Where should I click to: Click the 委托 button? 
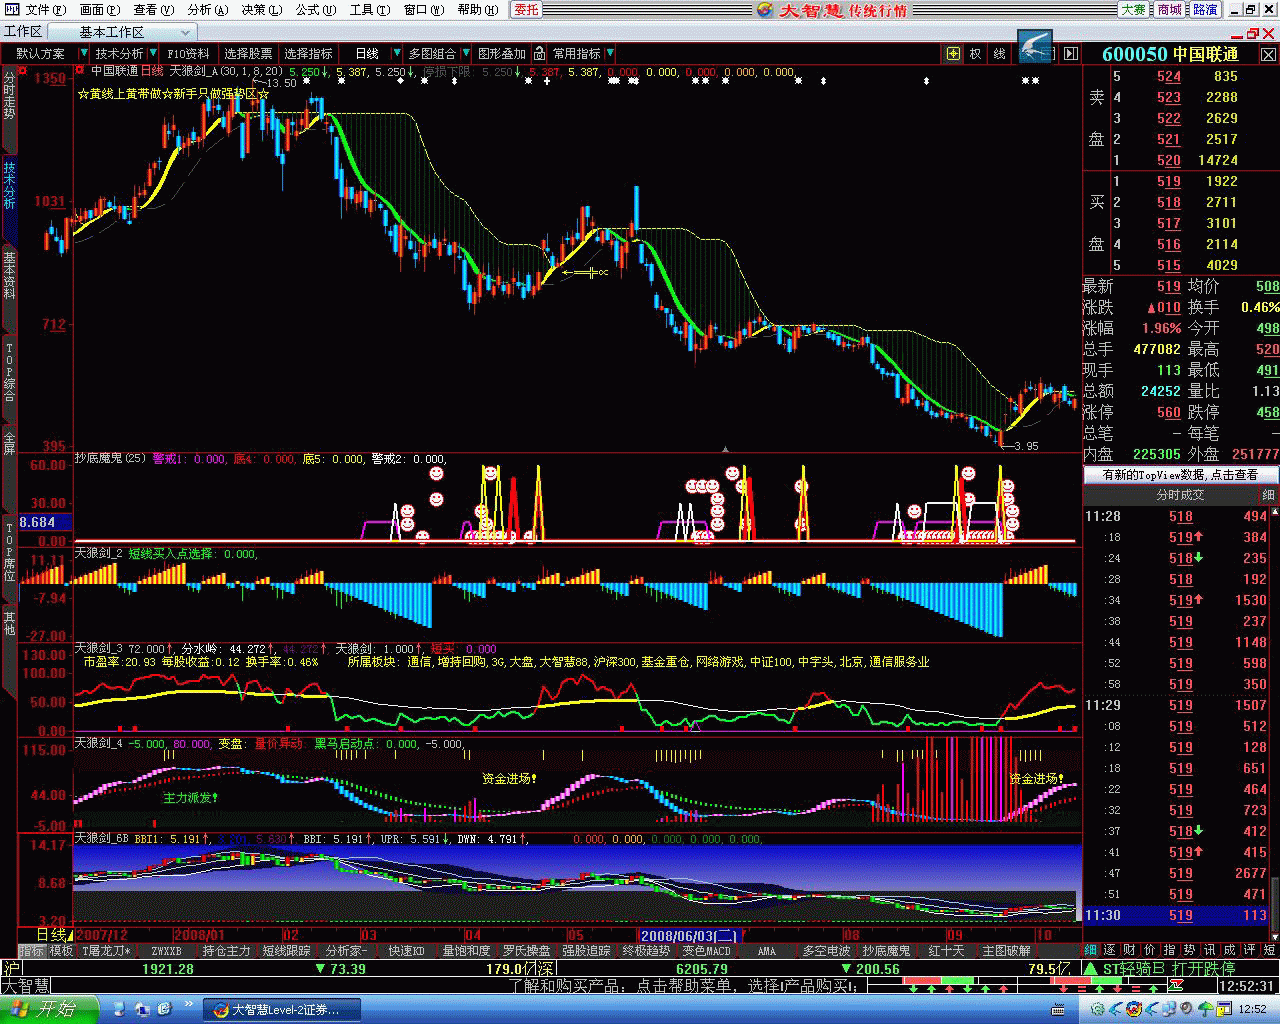(526, 9)
